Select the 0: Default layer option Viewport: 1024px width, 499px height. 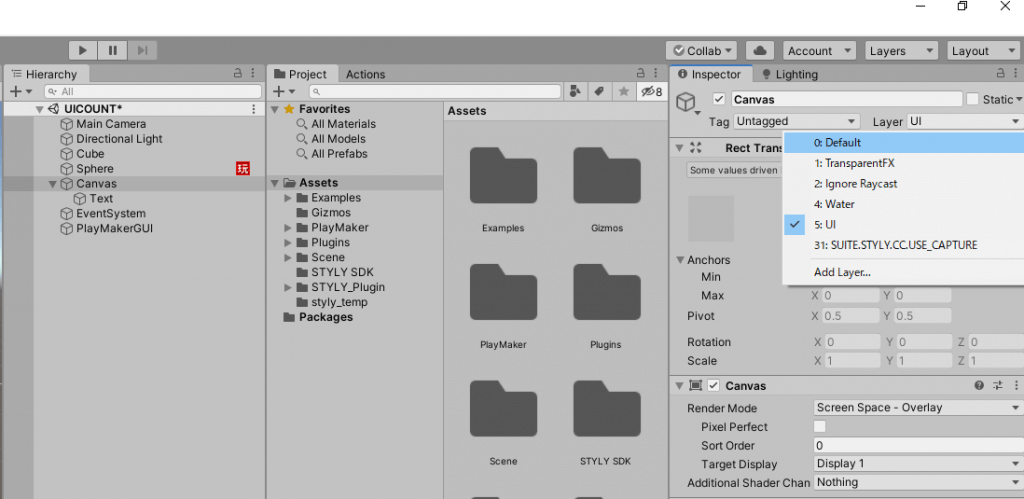point(903,143)
